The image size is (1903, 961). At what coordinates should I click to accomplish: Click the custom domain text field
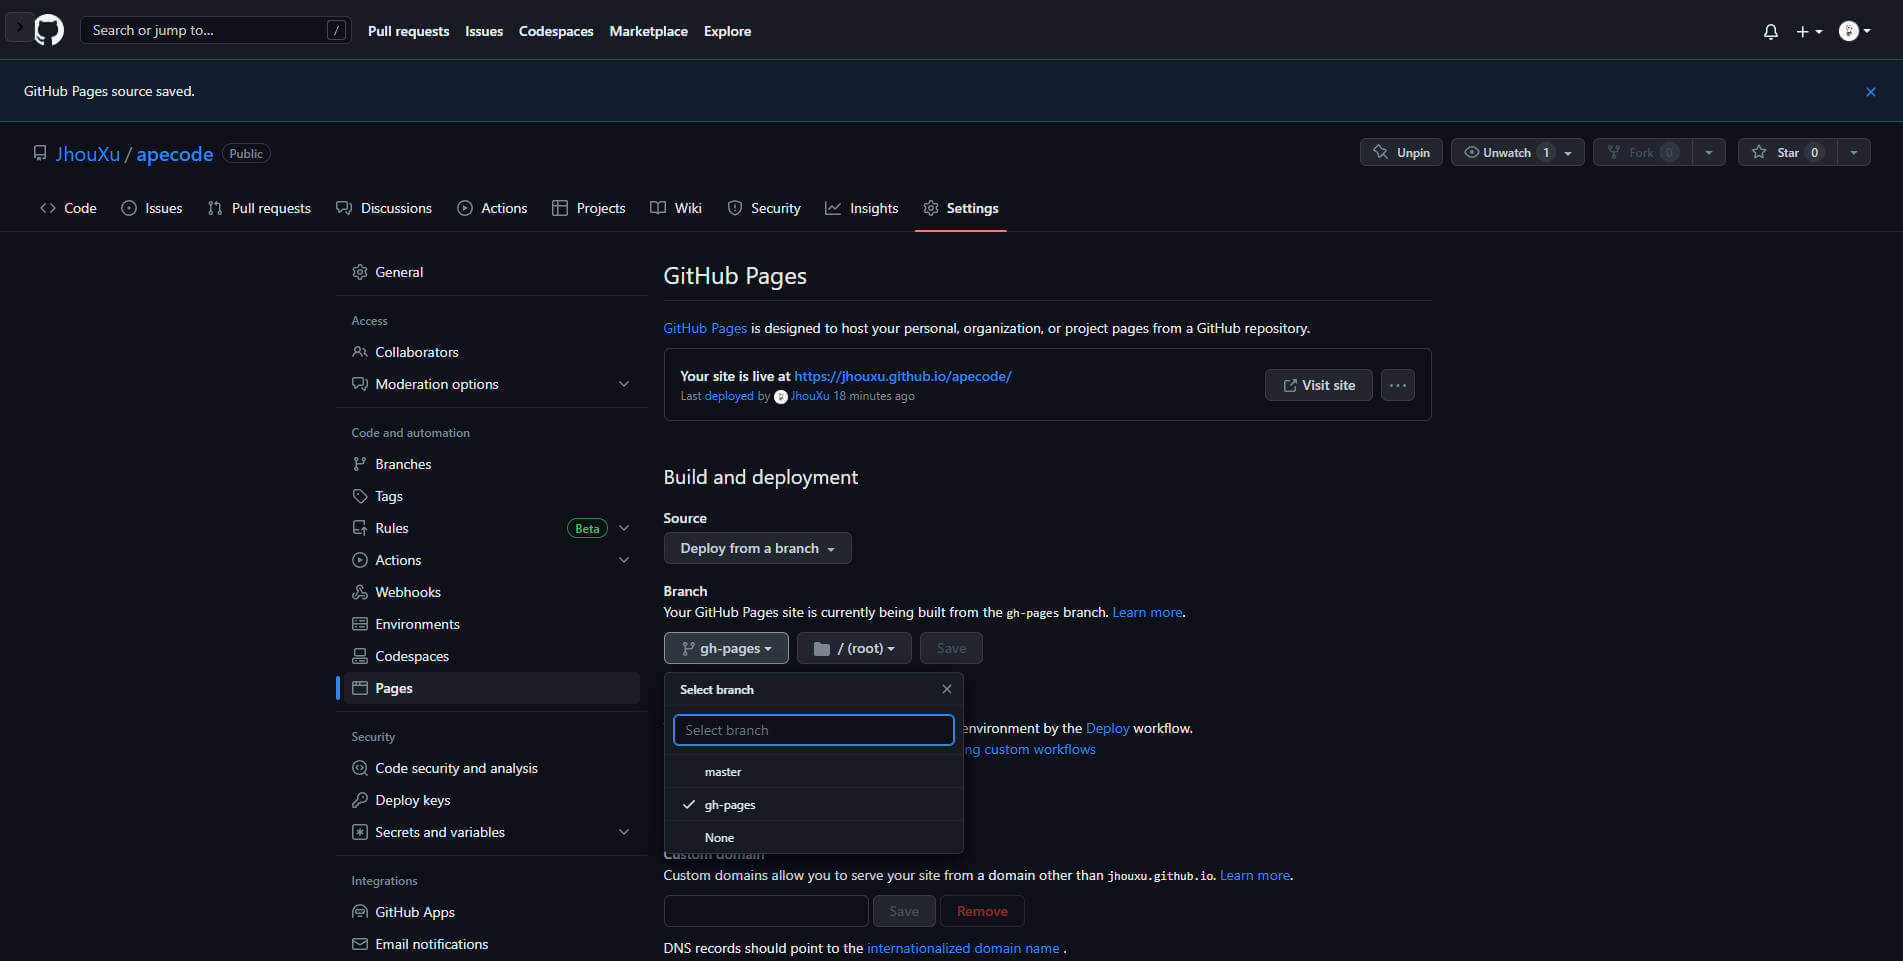[766, 911]
